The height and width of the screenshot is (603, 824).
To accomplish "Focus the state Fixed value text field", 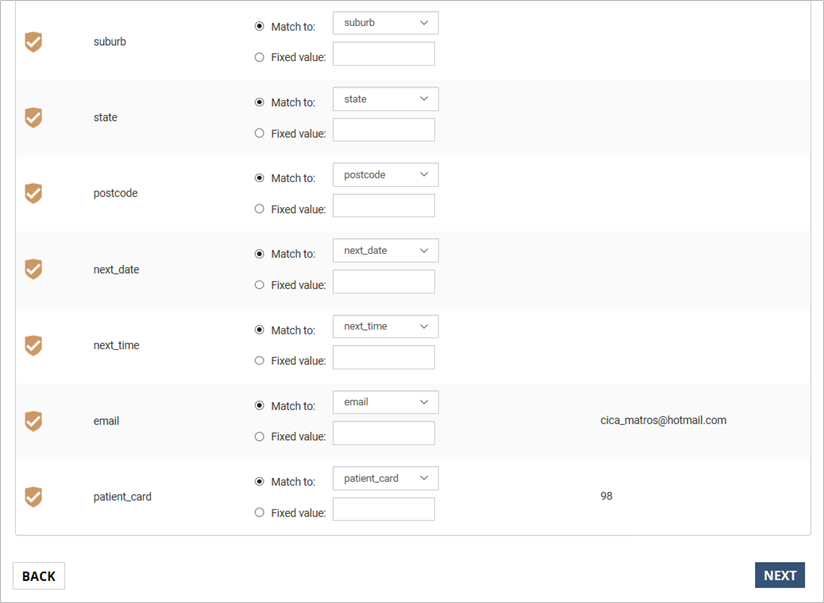I will [384, 130].
